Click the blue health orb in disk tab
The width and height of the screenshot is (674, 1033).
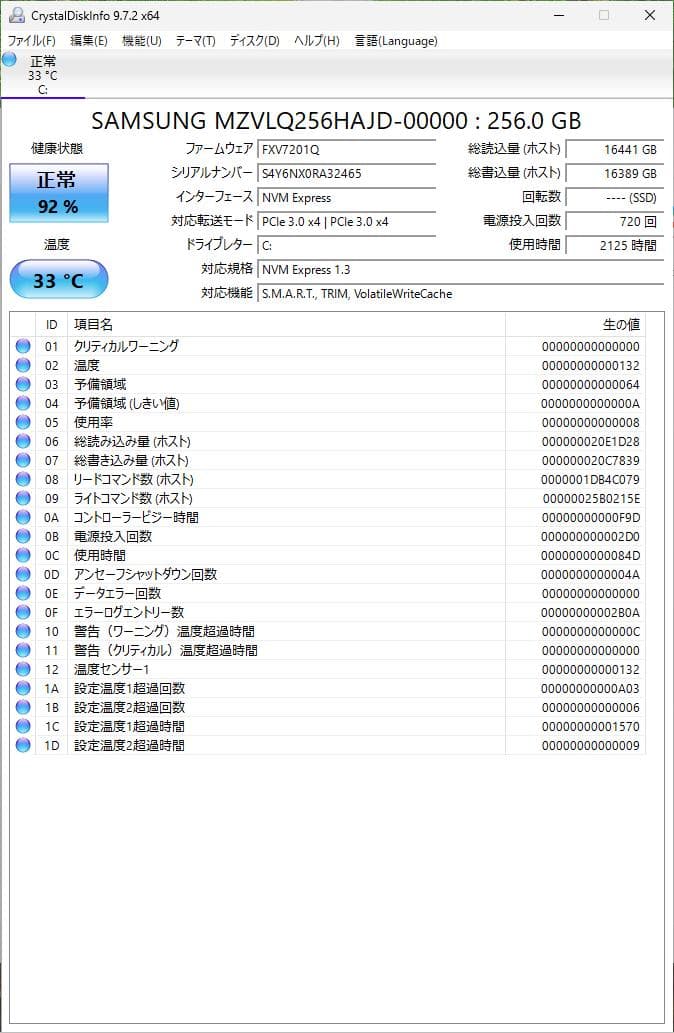[9, 59]
